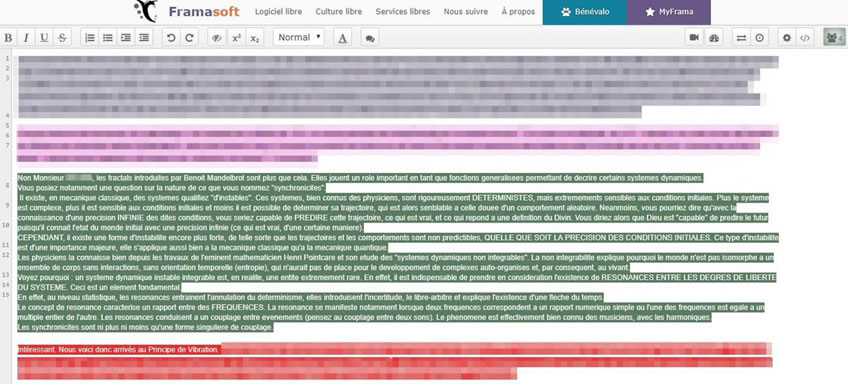
Task: Insert an ordered numbered list
Action: tap(90, 38)
